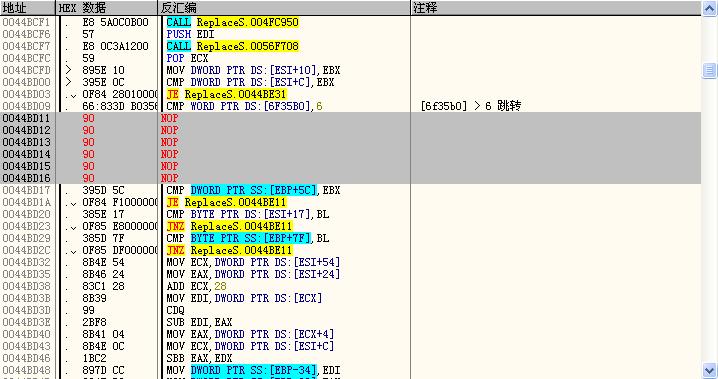Screen dimensions: 718x379
Task: Select CMP BYTE PTR DS:[ESI+17],BL line
Action: 248,214
